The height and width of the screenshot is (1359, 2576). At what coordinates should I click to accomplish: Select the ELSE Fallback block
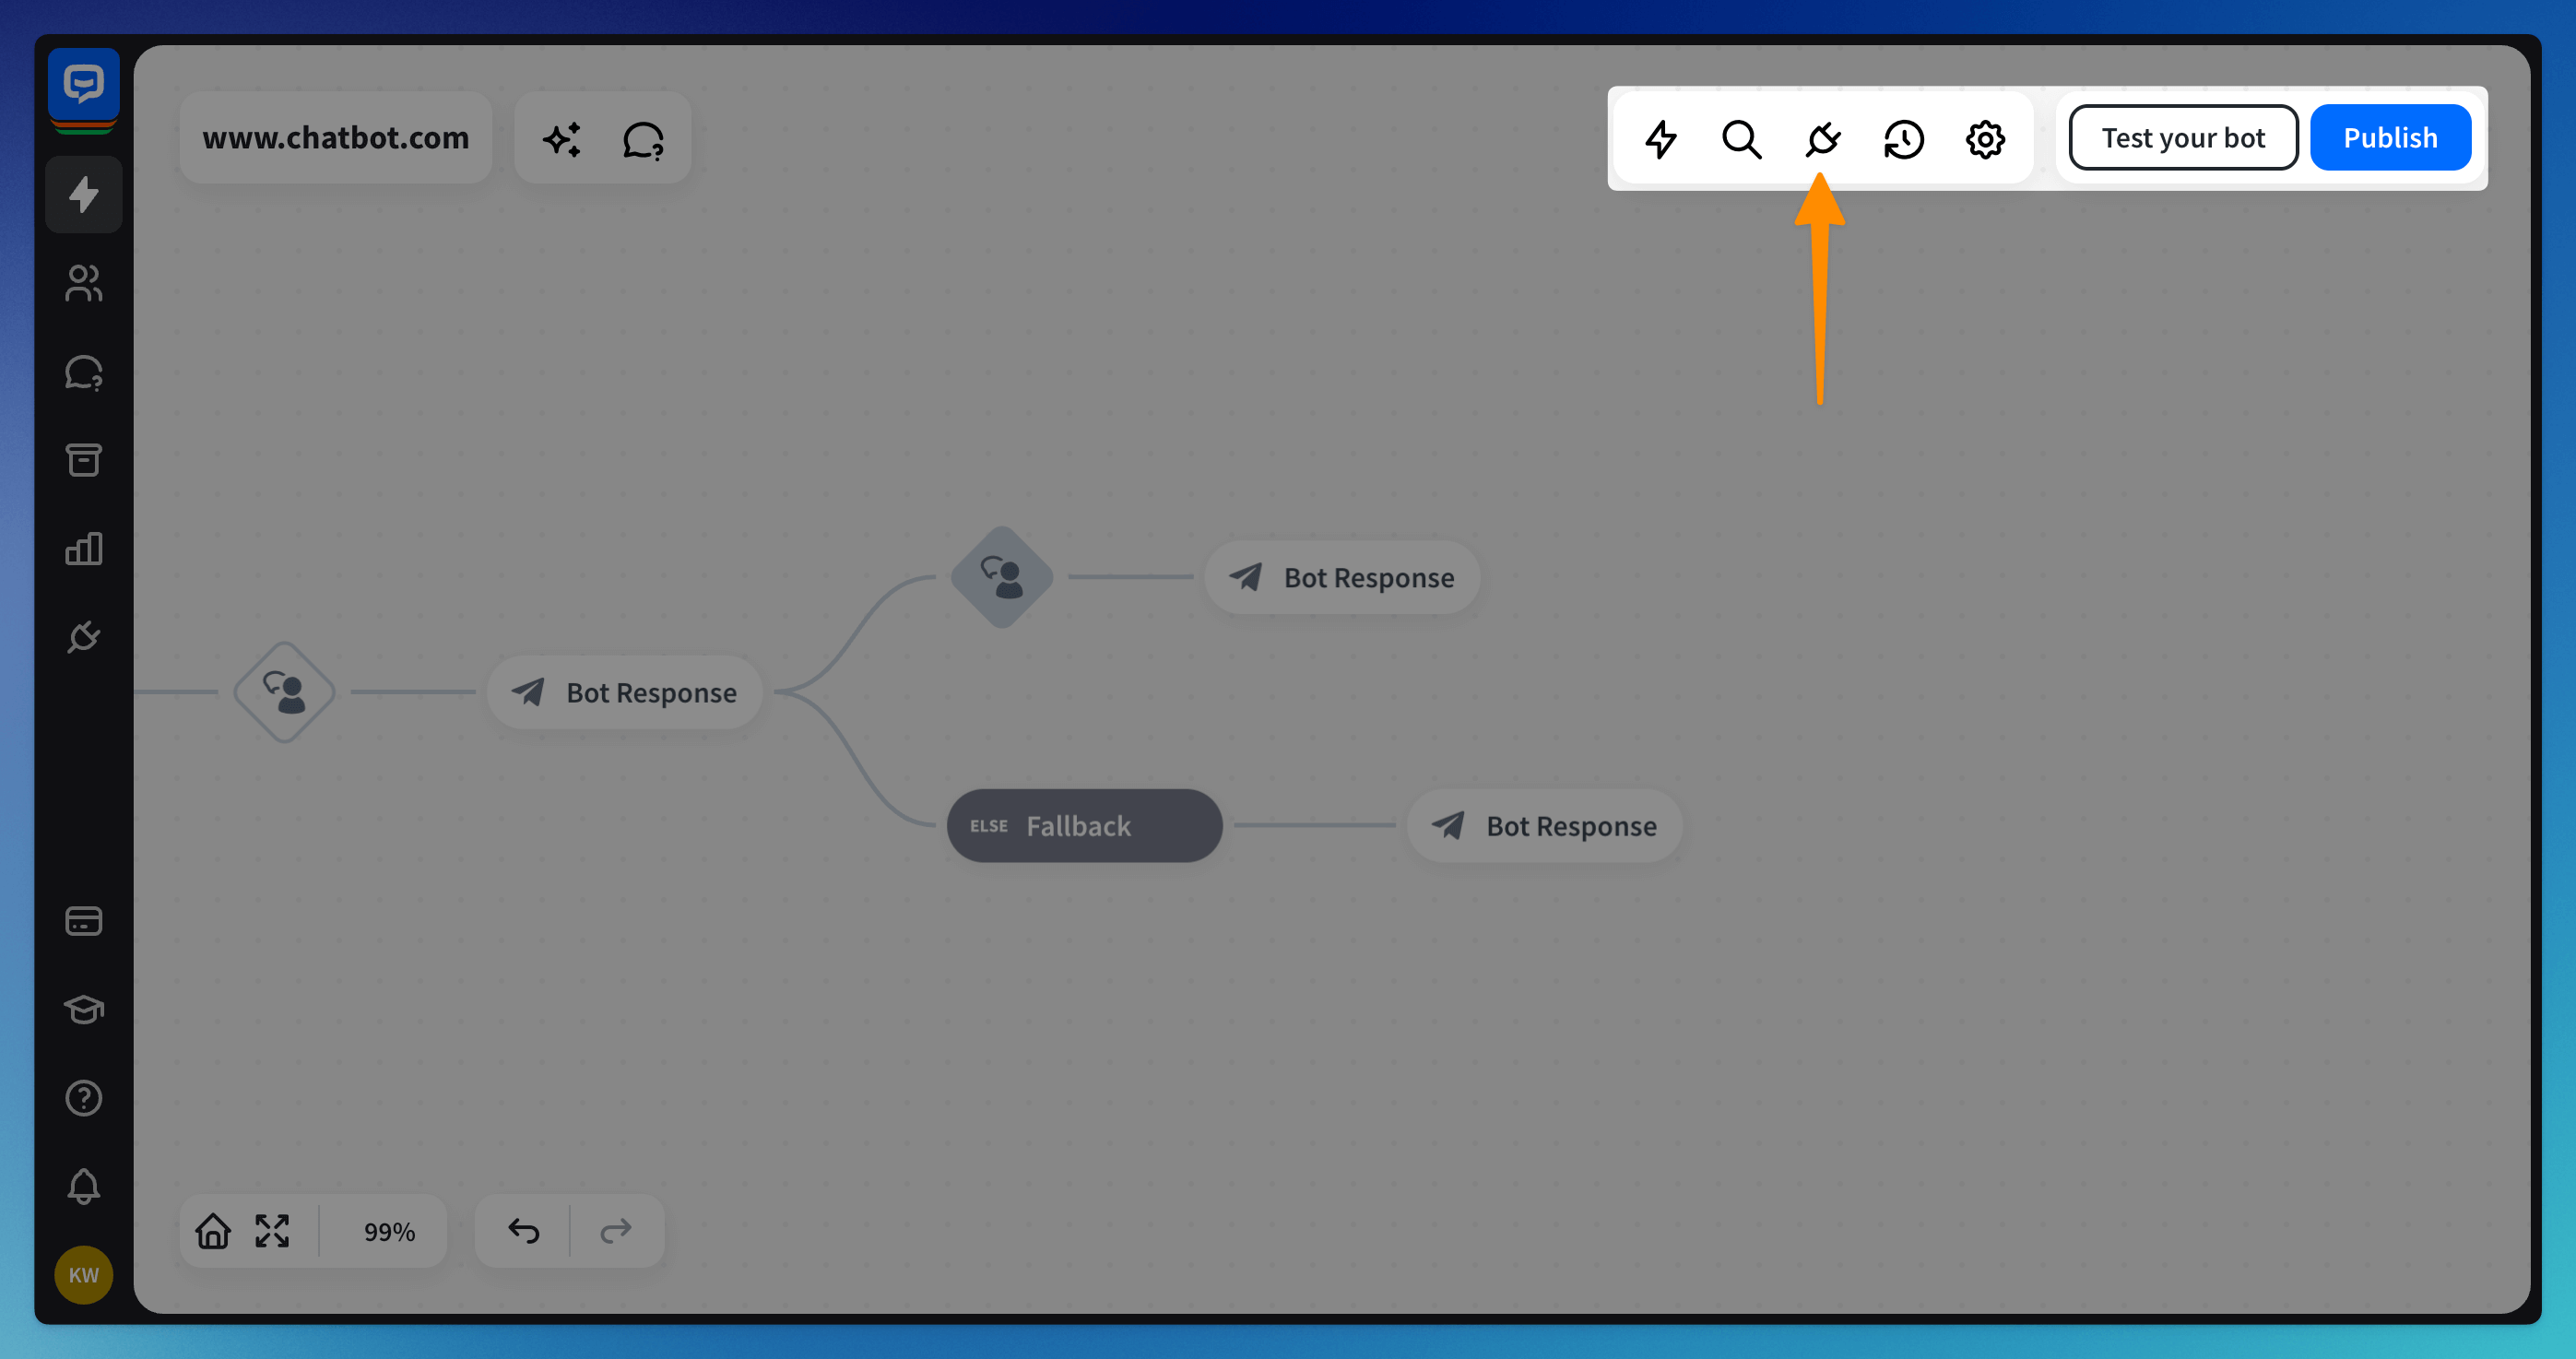coord(1085,826)
